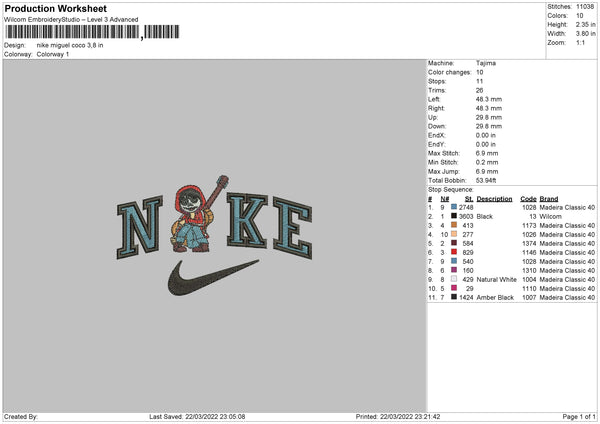Image resolution: width=600 pixels, height=424 pixels.
Task: Click the 'Amber Black' description
Action: 495,297
